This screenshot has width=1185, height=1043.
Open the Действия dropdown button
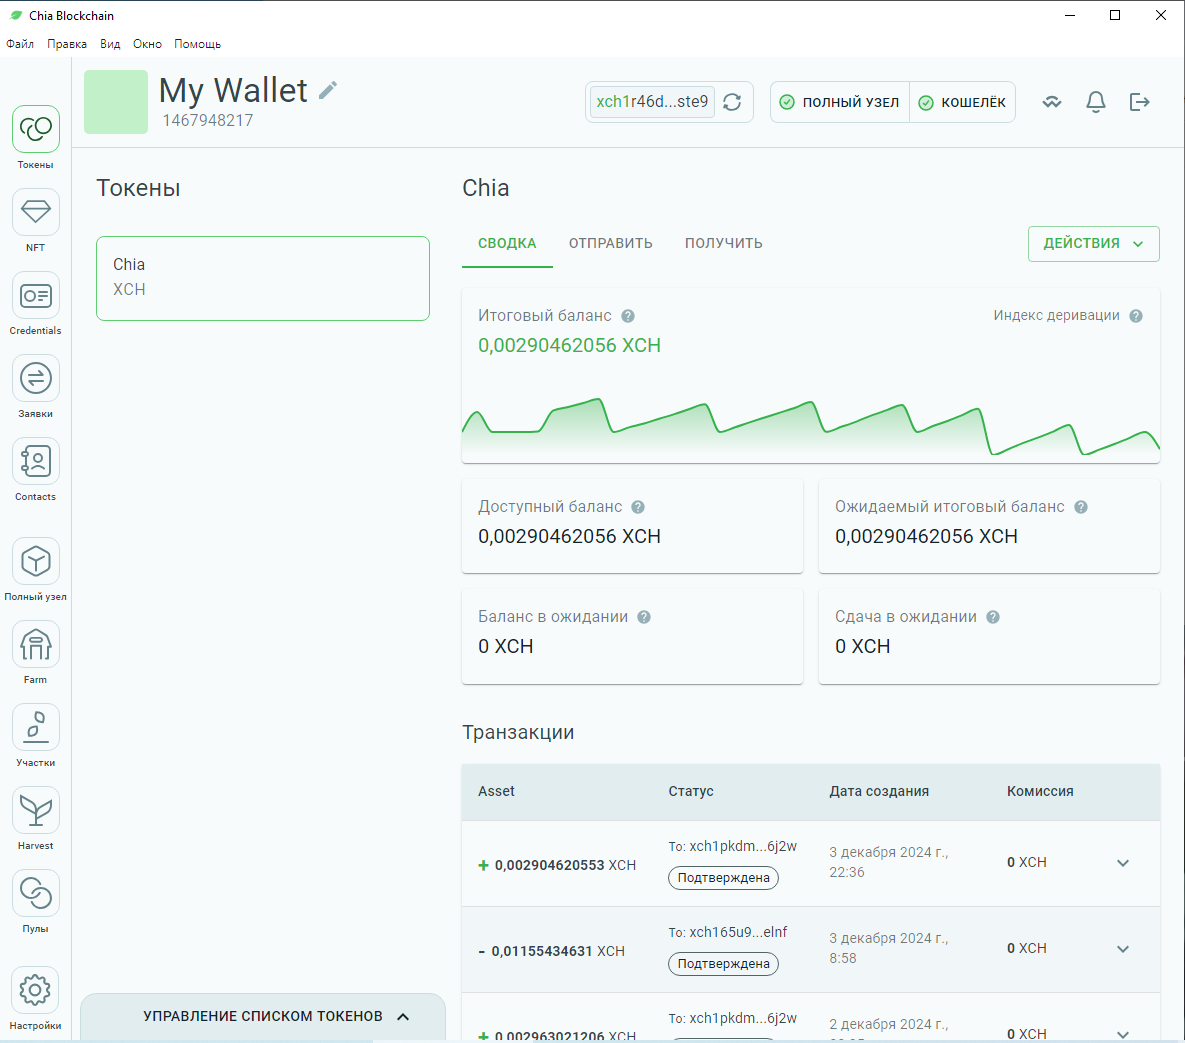click(x=1094, y=243)
